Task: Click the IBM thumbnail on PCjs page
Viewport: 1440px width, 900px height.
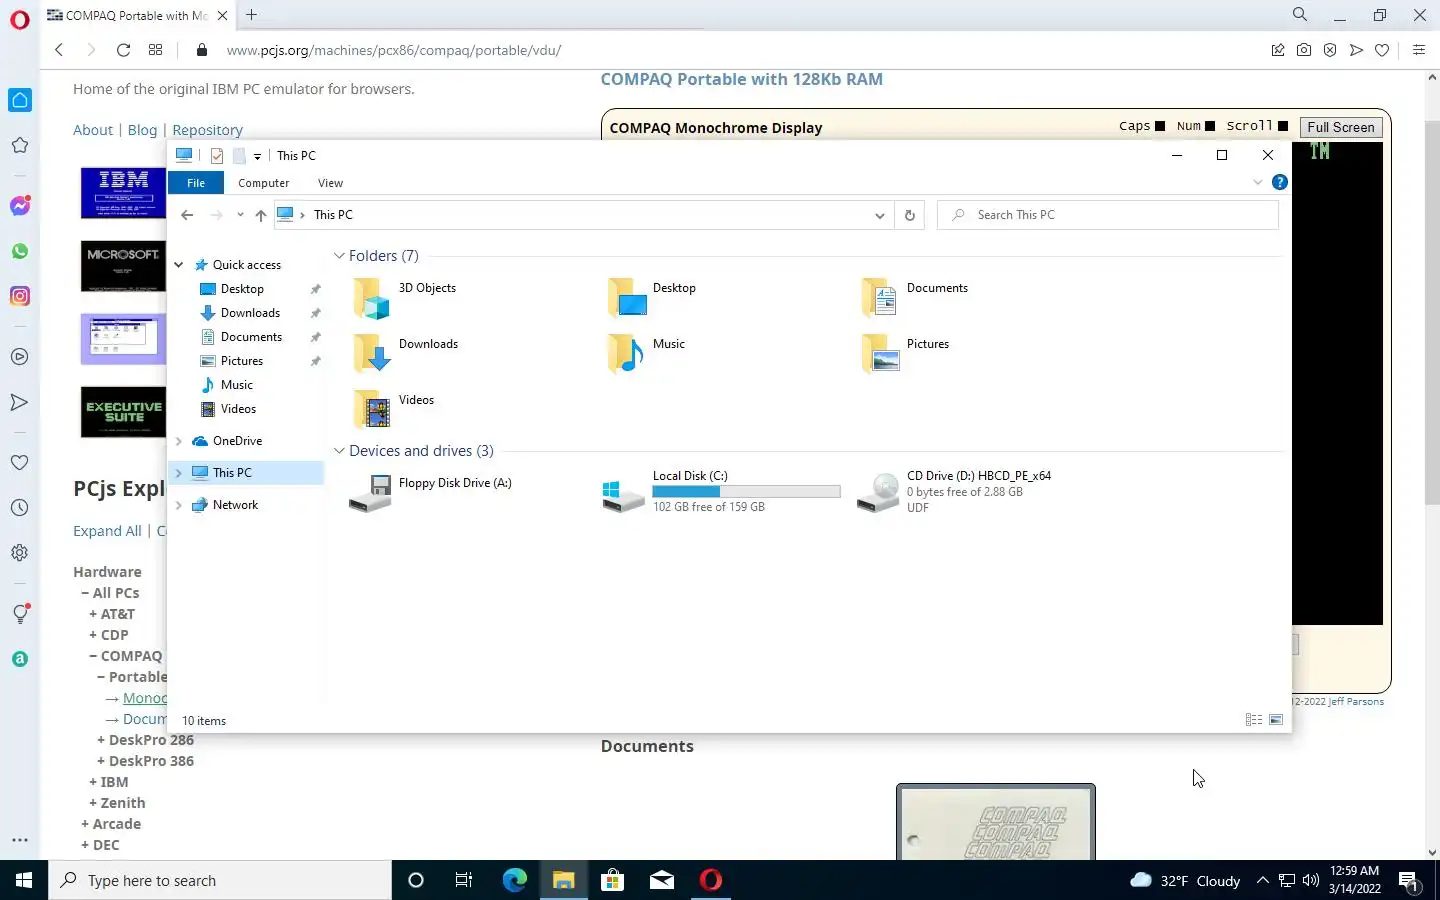Action: pos(123,193)
